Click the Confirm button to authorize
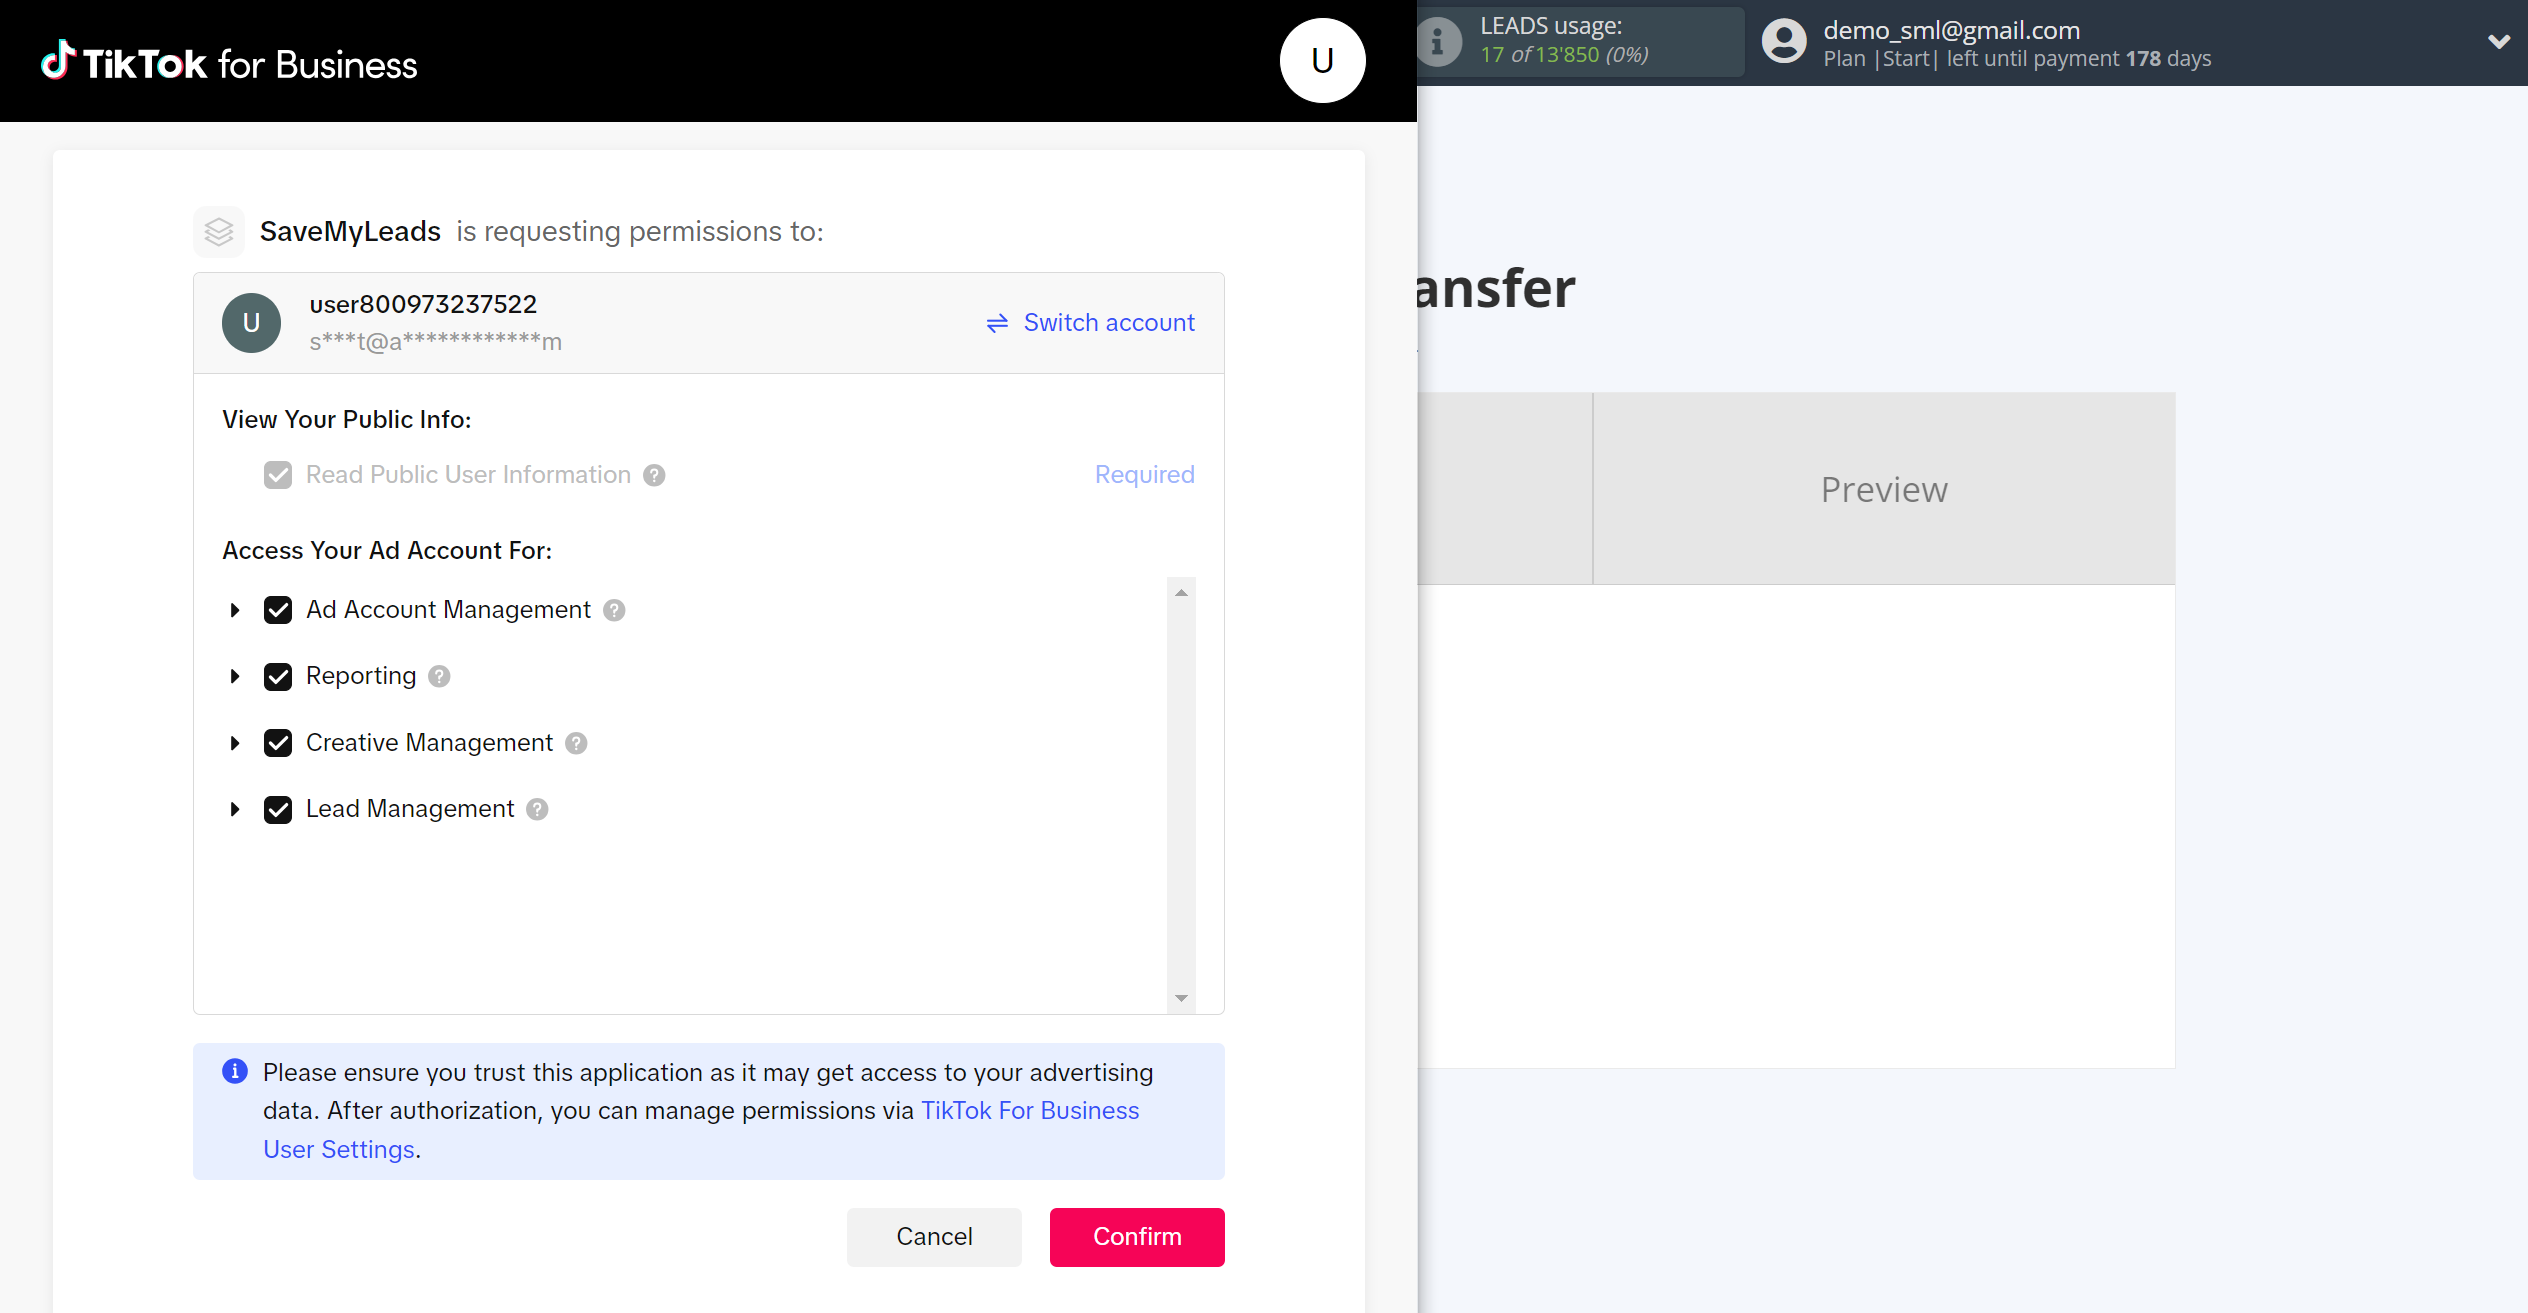Screen dimensions: 2528x1313 click(x=1137, y=1236)
